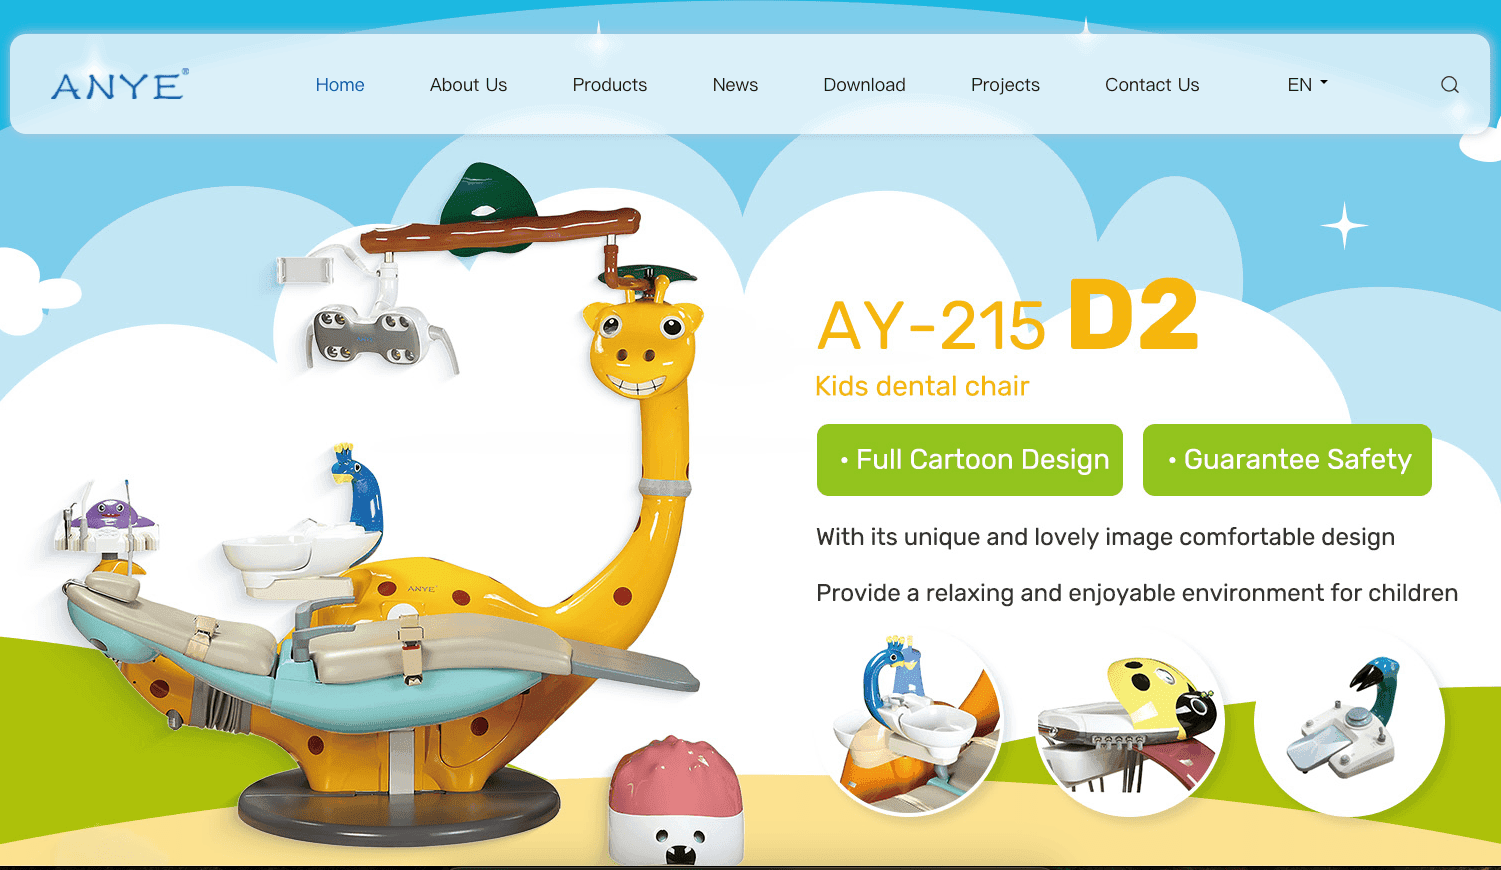Click the search magnifier icon

click(x=1449, y=85)
